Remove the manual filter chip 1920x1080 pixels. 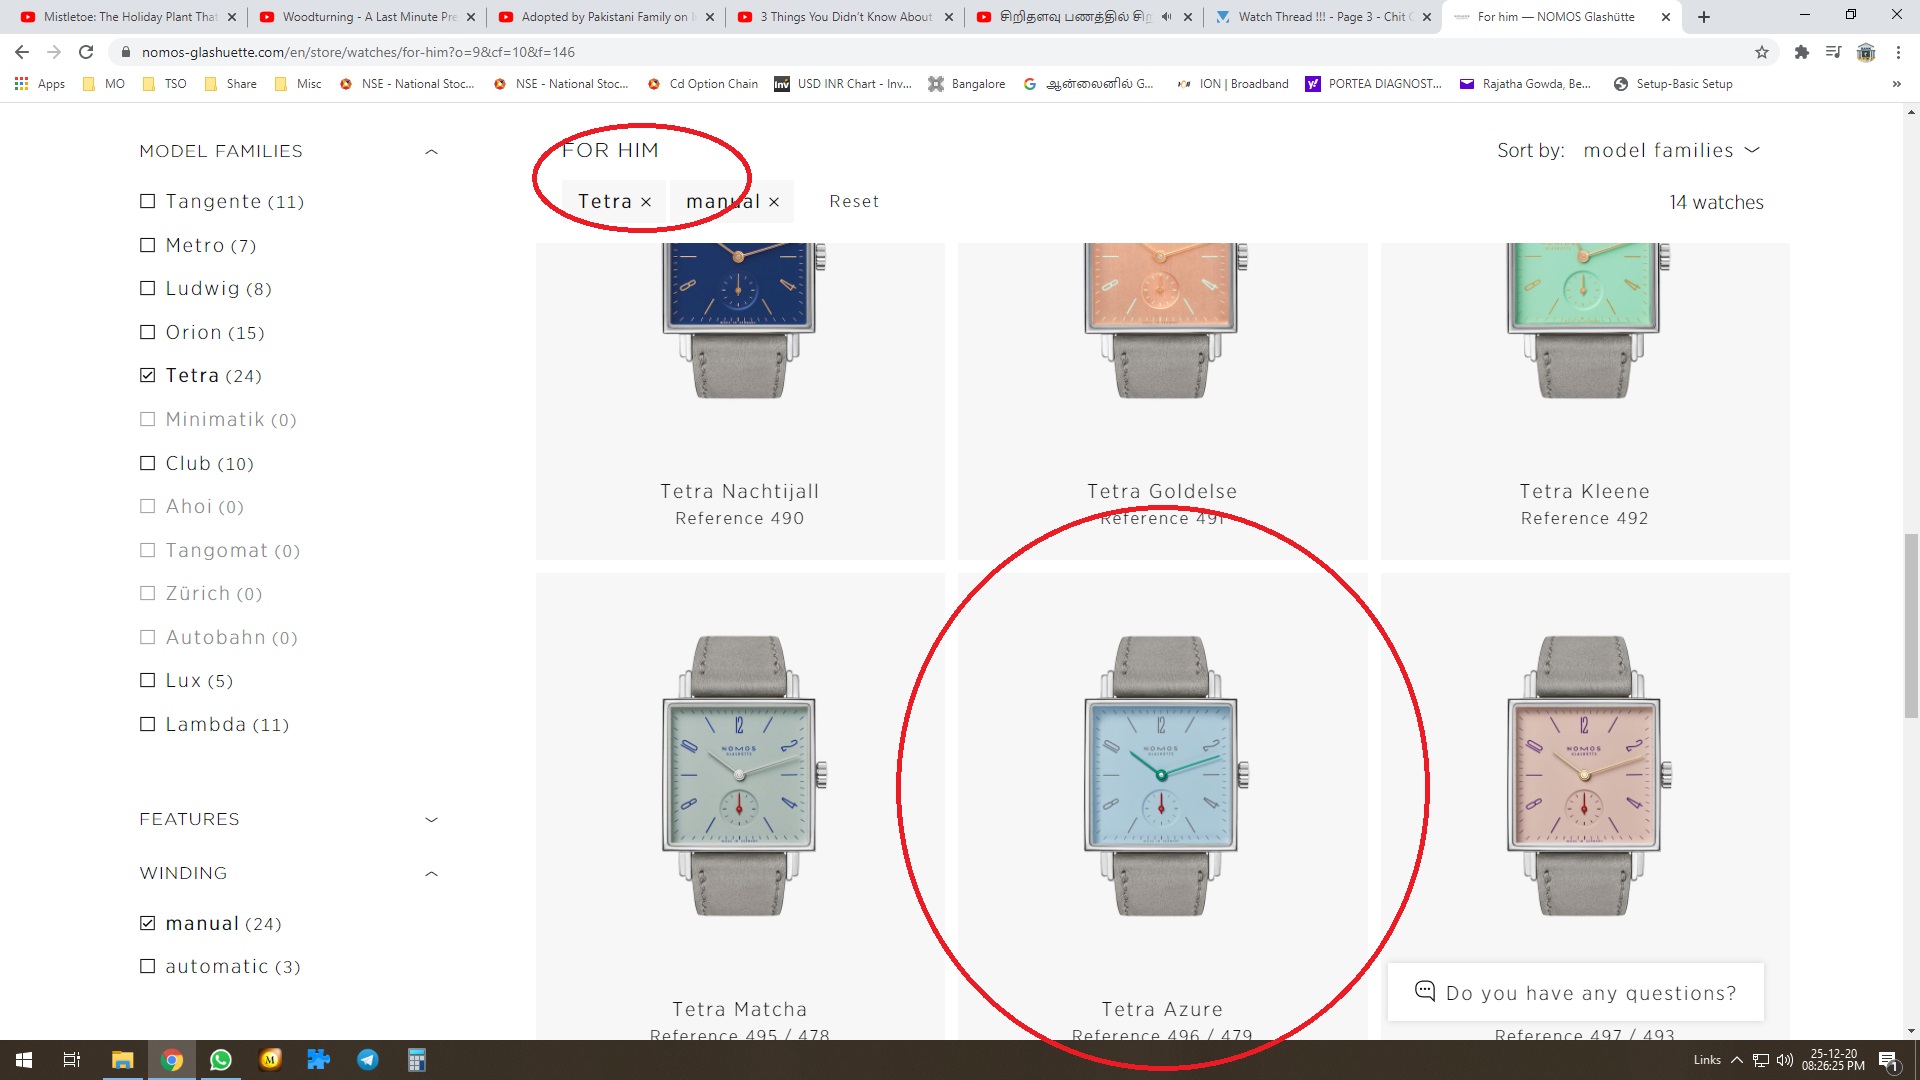click(x=774, y=202)
